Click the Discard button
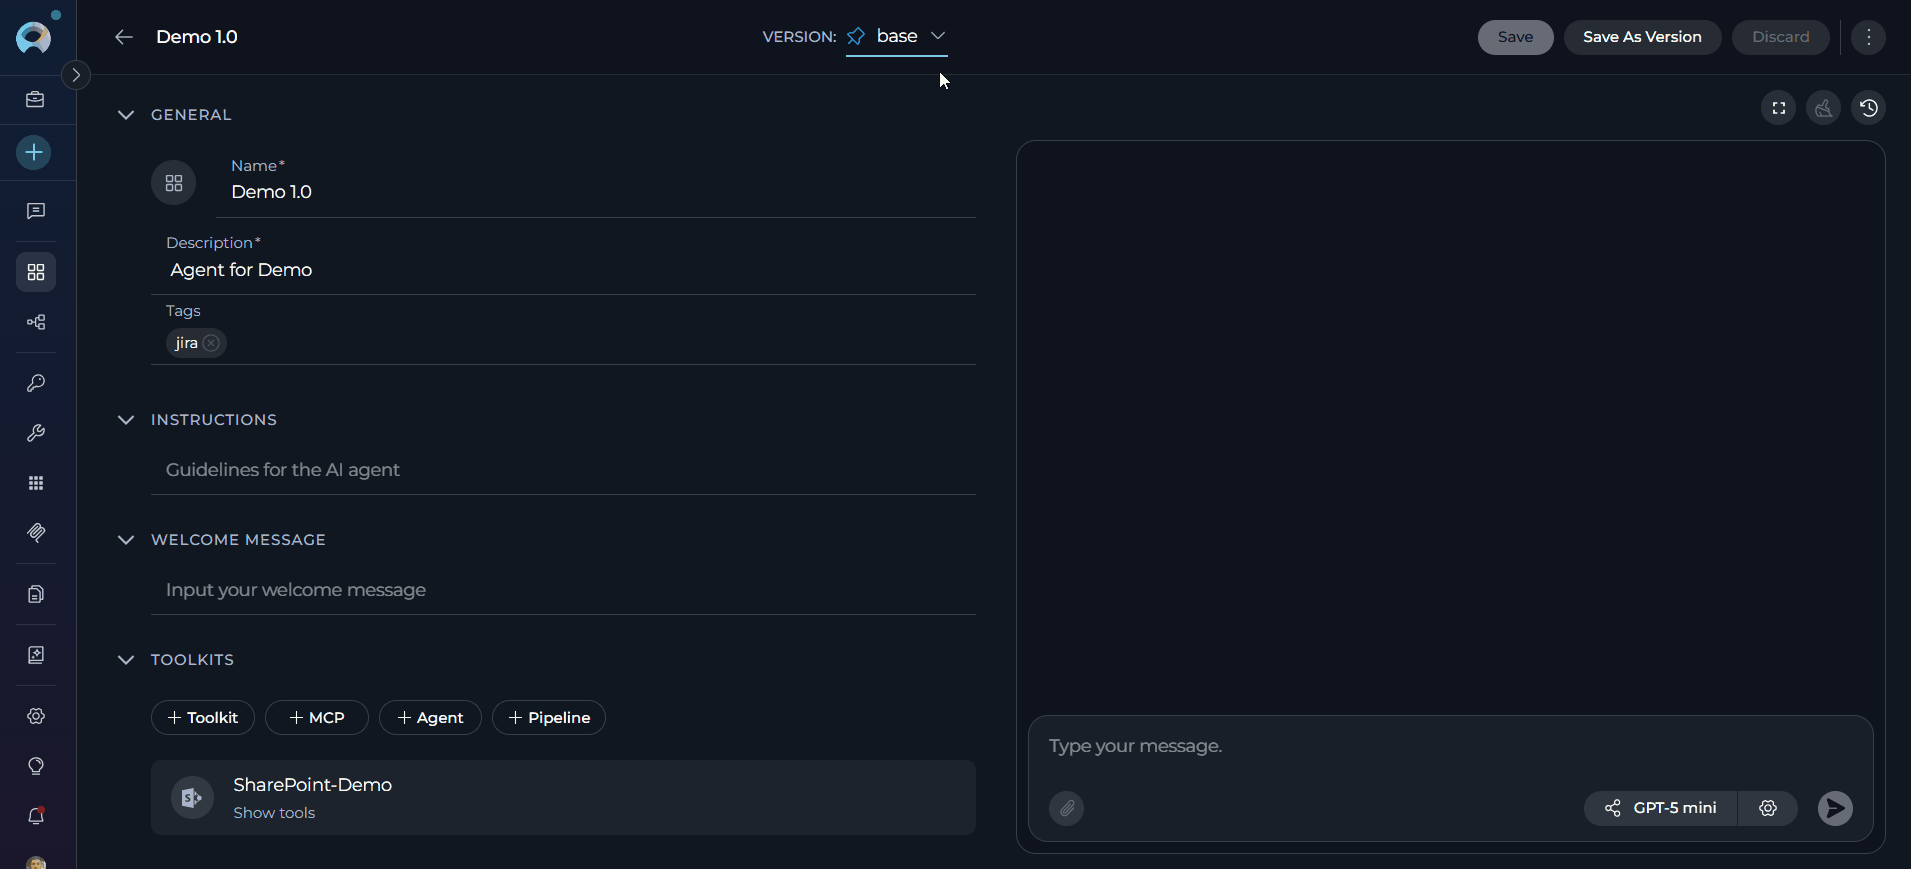 (x=1780, y=37)
